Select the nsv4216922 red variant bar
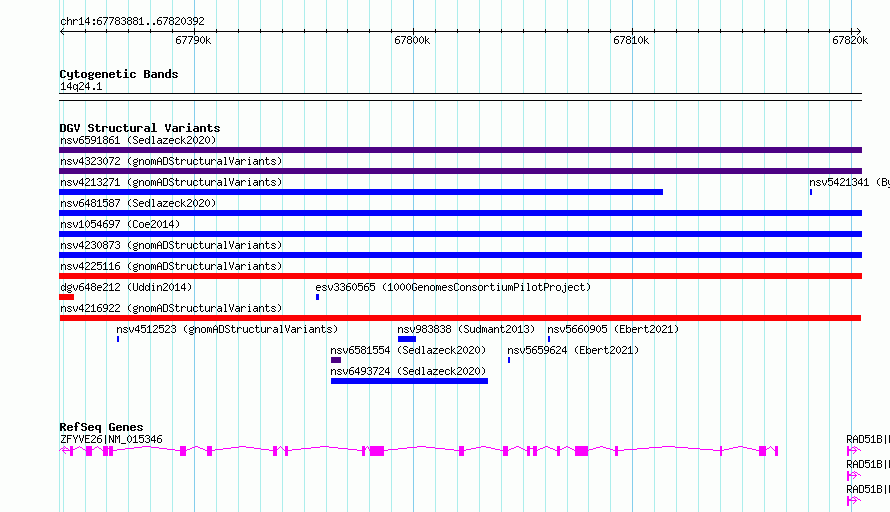 pyautogui.click(x=460, y=318)
